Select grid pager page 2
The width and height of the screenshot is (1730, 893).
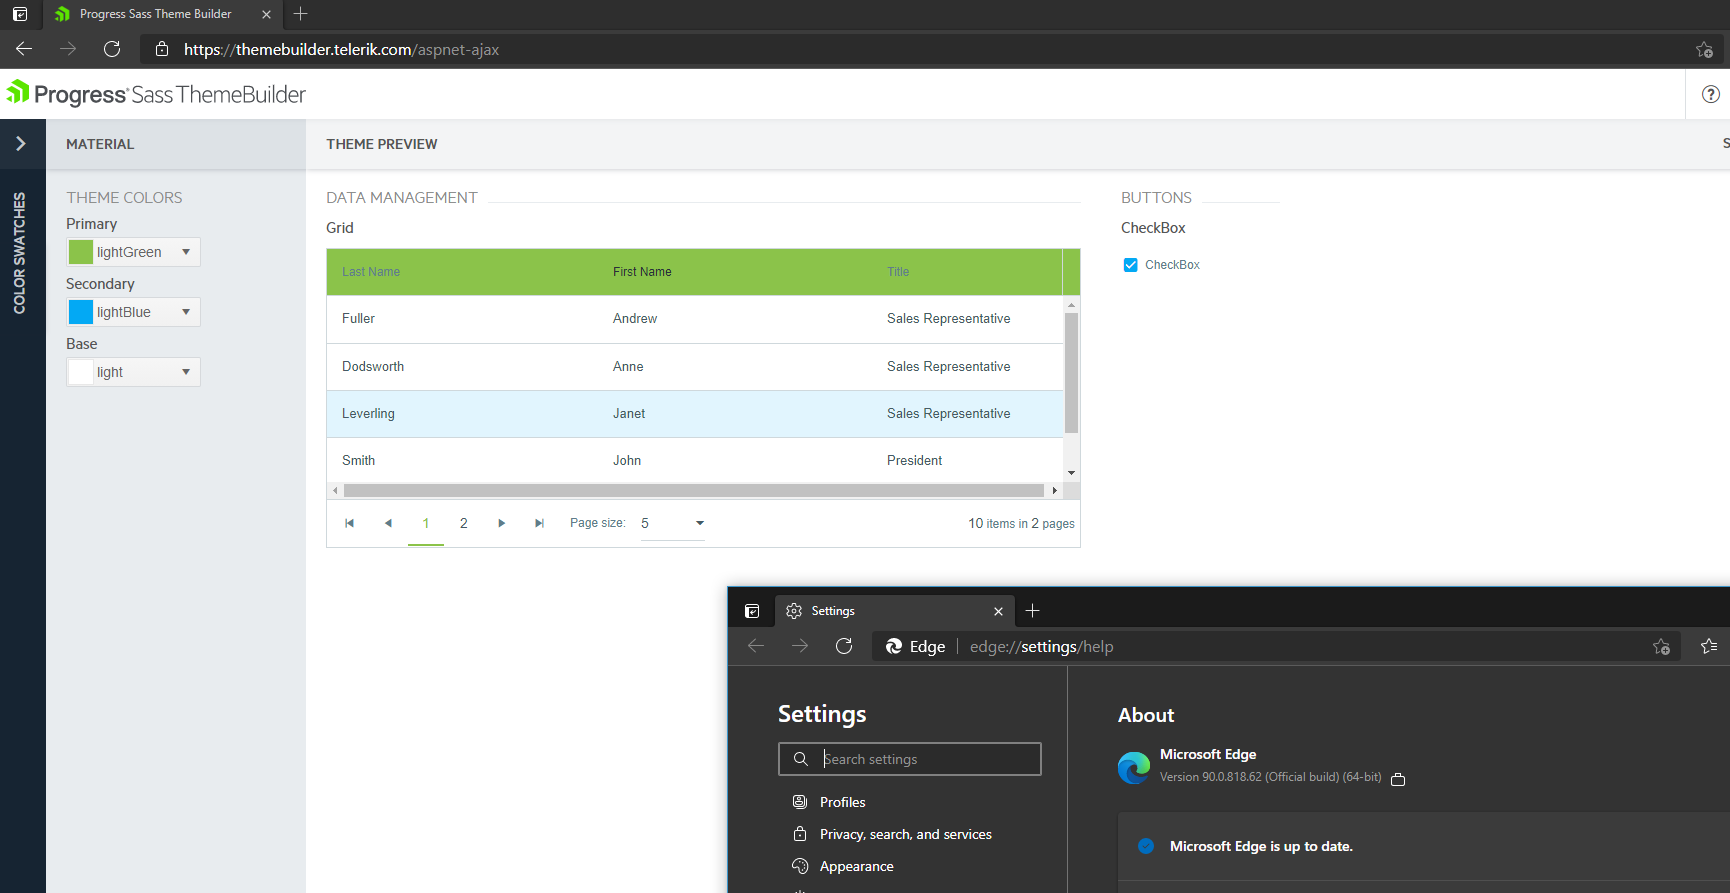[464, 523]
